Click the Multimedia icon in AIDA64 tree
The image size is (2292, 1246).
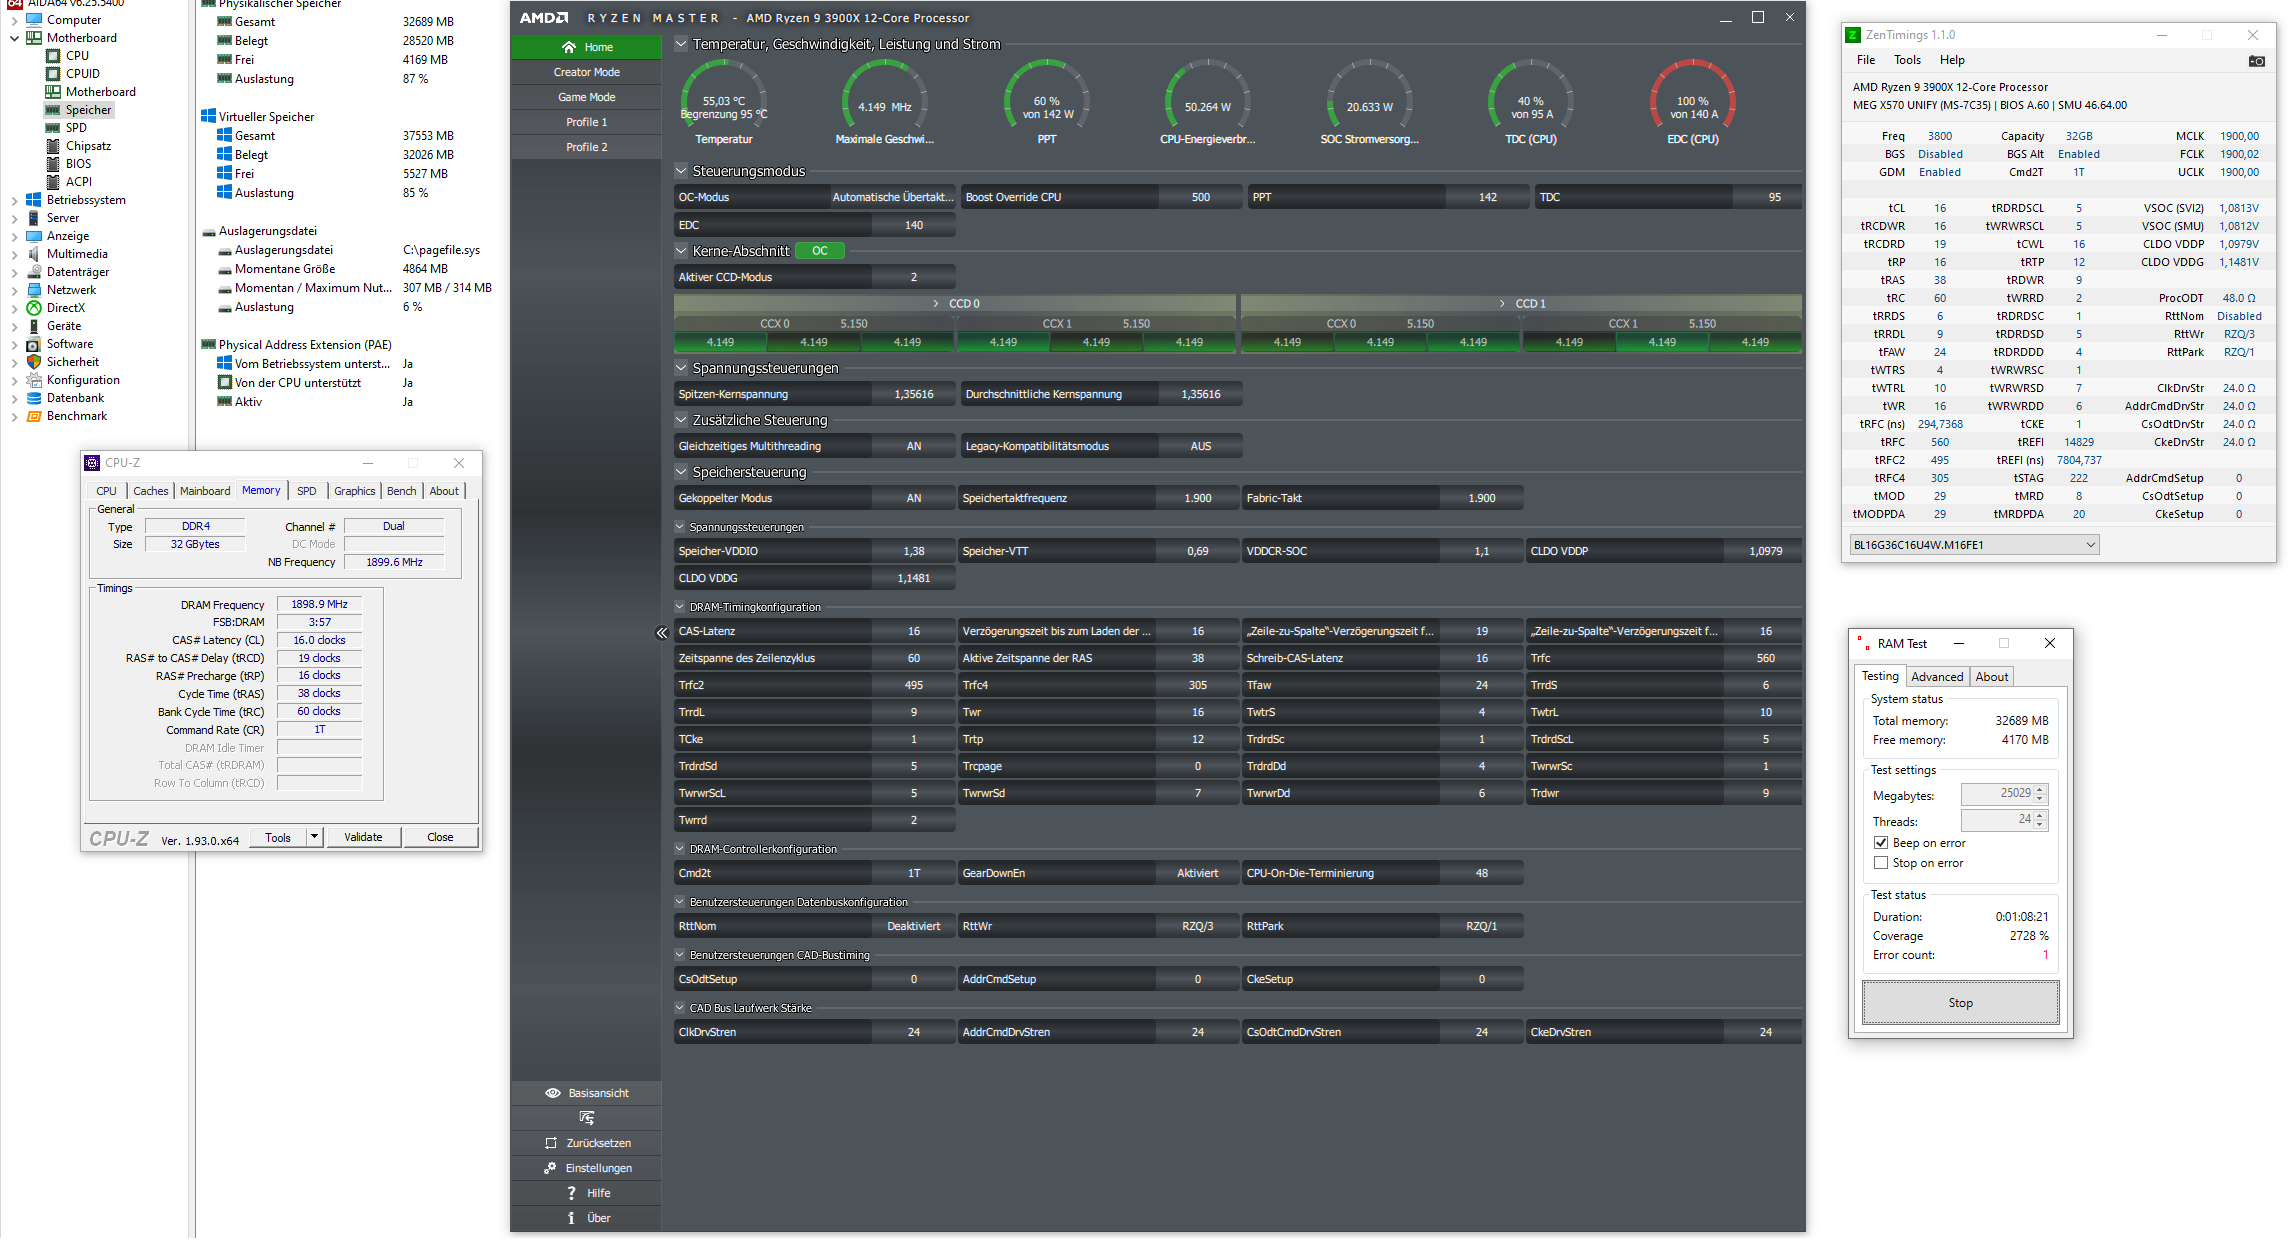click(34, 254)
